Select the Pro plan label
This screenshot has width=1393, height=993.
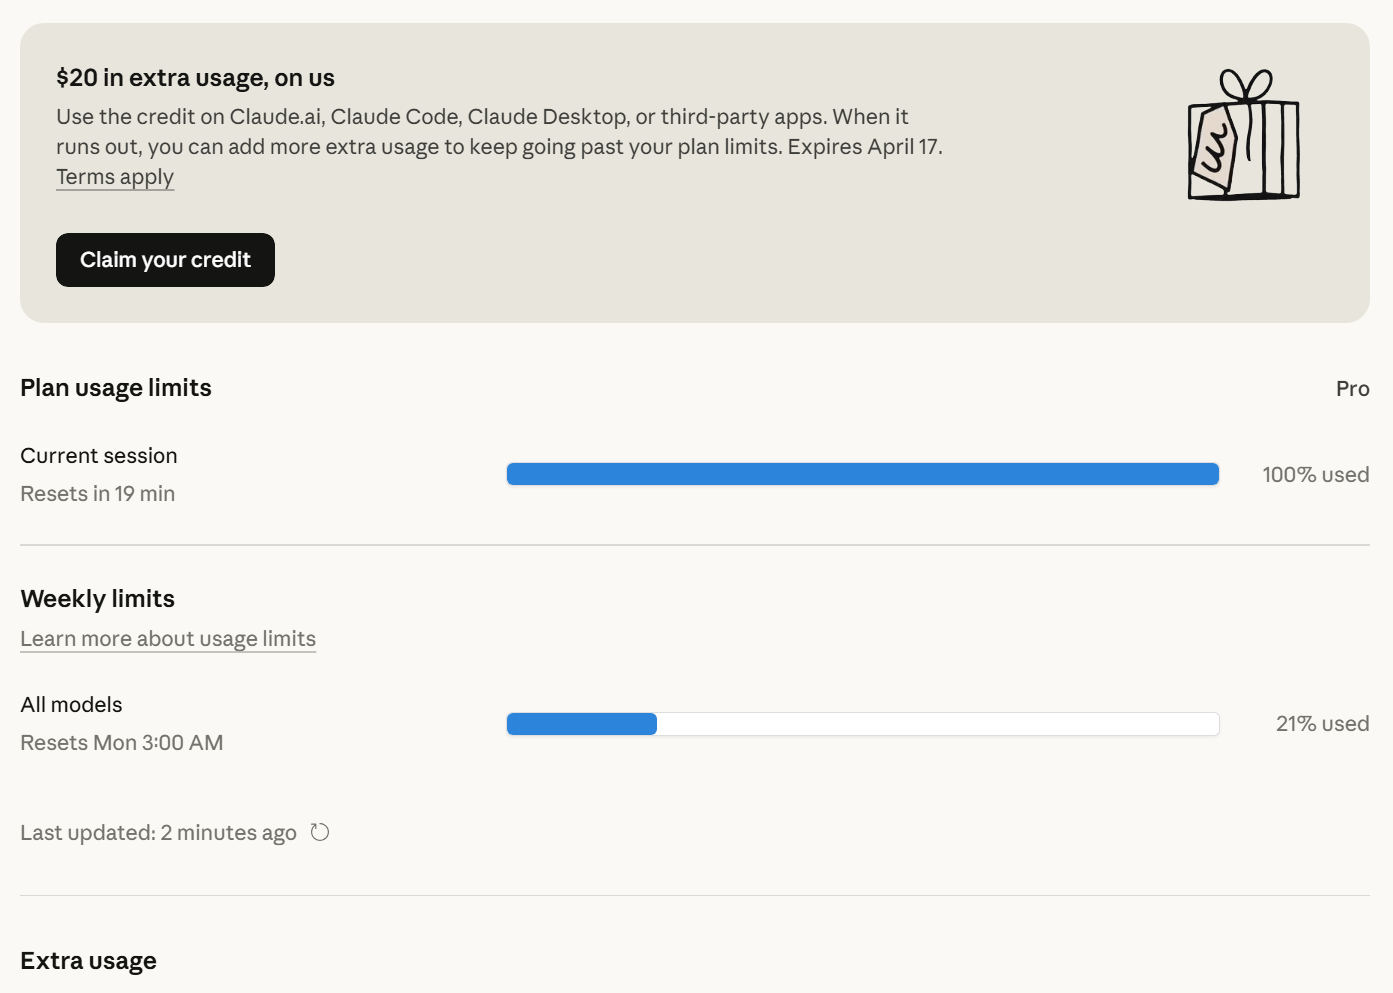coord(1352,389)
